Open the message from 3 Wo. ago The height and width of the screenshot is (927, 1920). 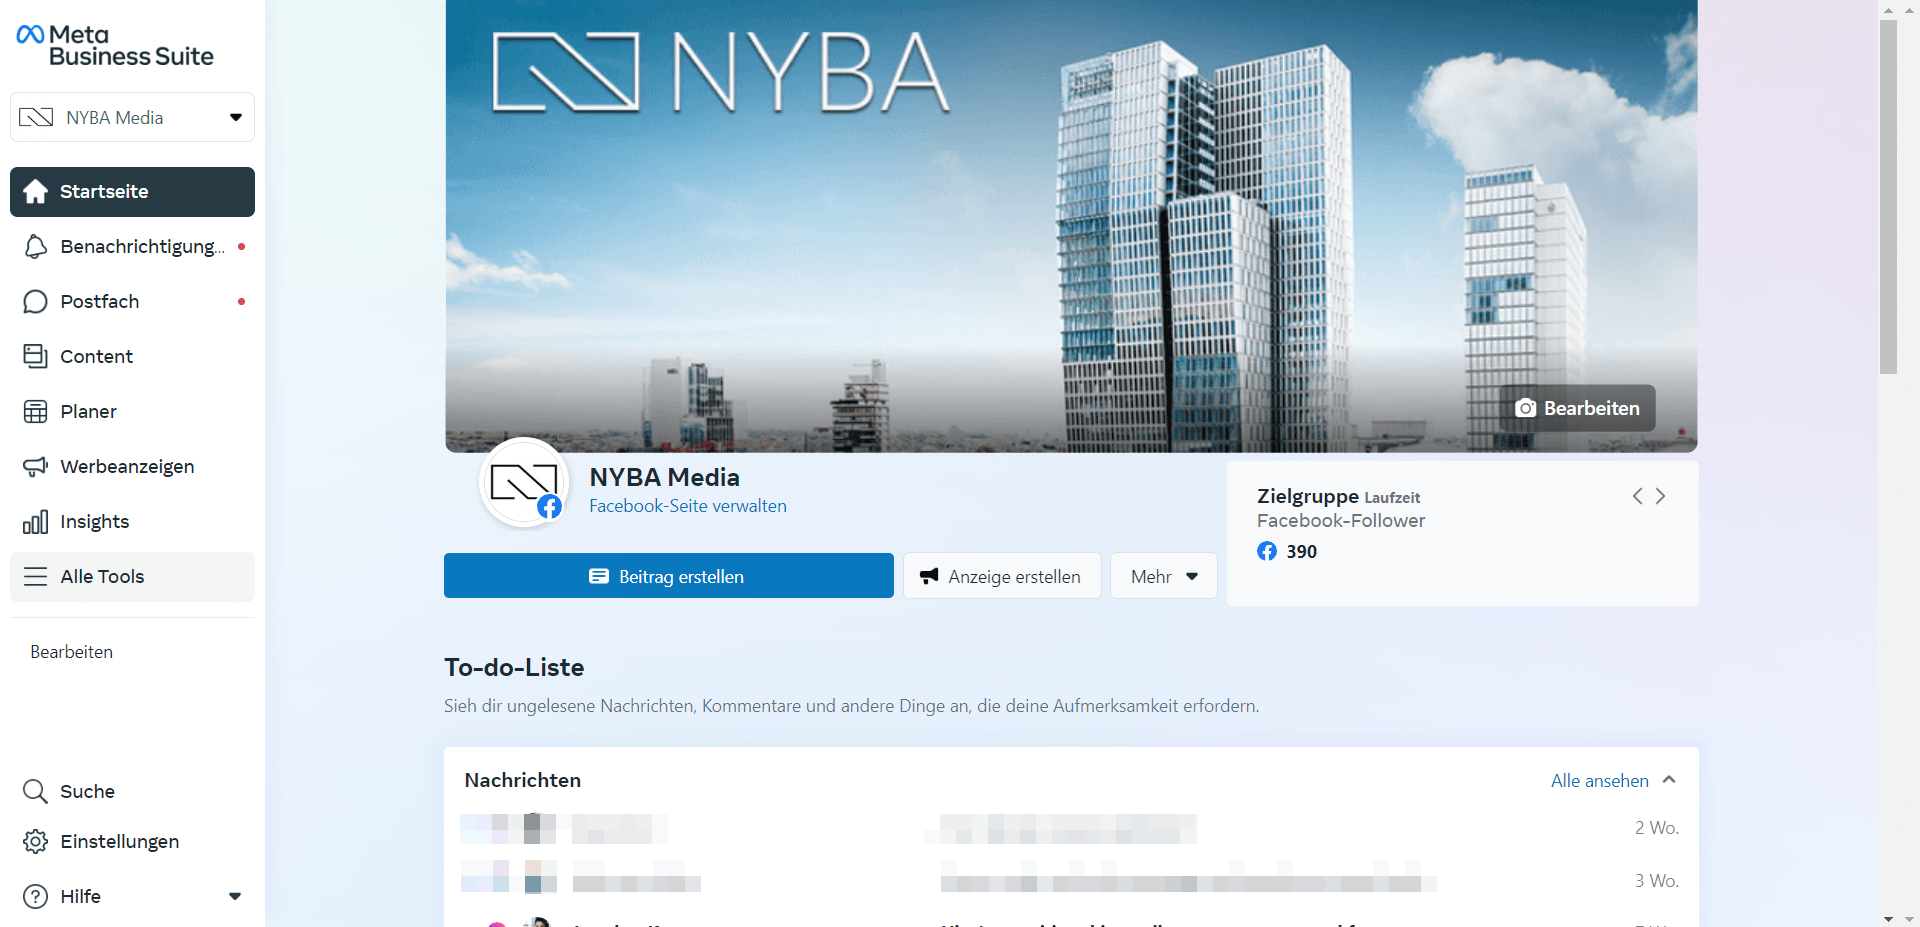click(x=1071, y=881)
